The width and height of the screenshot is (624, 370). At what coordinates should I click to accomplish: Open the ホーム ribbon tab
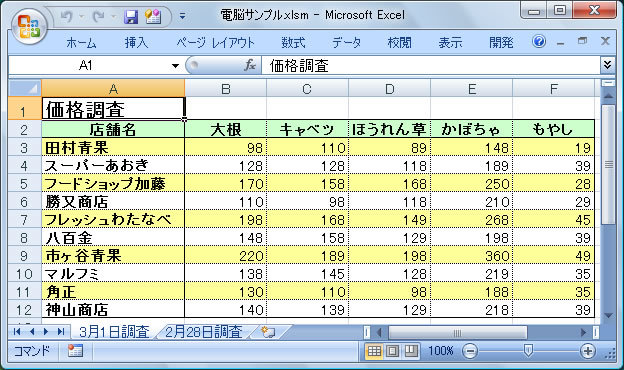[x=82, y=43]
